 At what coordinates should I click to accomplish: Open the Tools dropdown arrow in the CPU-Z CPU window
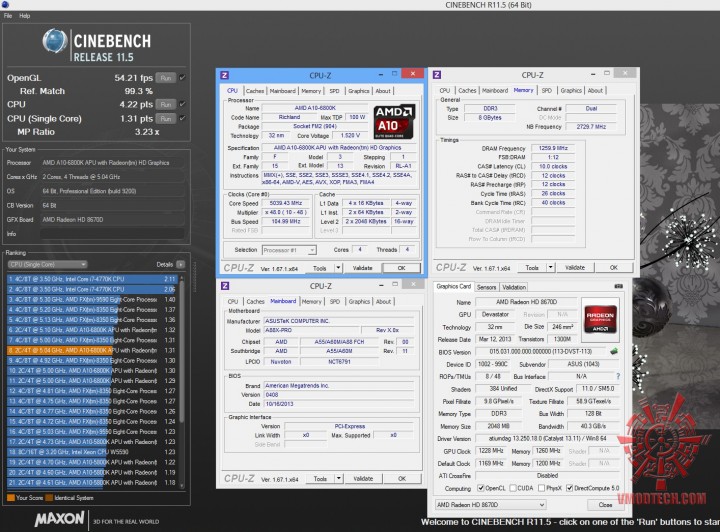point(338,268)
